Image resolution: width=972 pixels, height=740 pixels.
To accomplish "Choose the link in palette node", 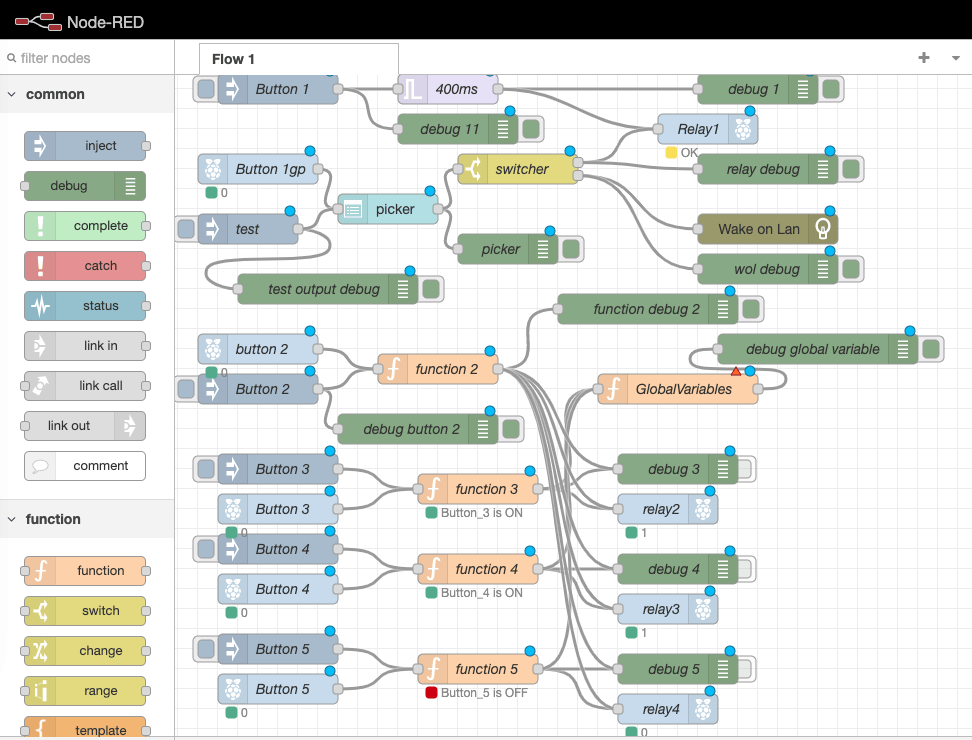I will pyautogui.click(x=85, y=346).
